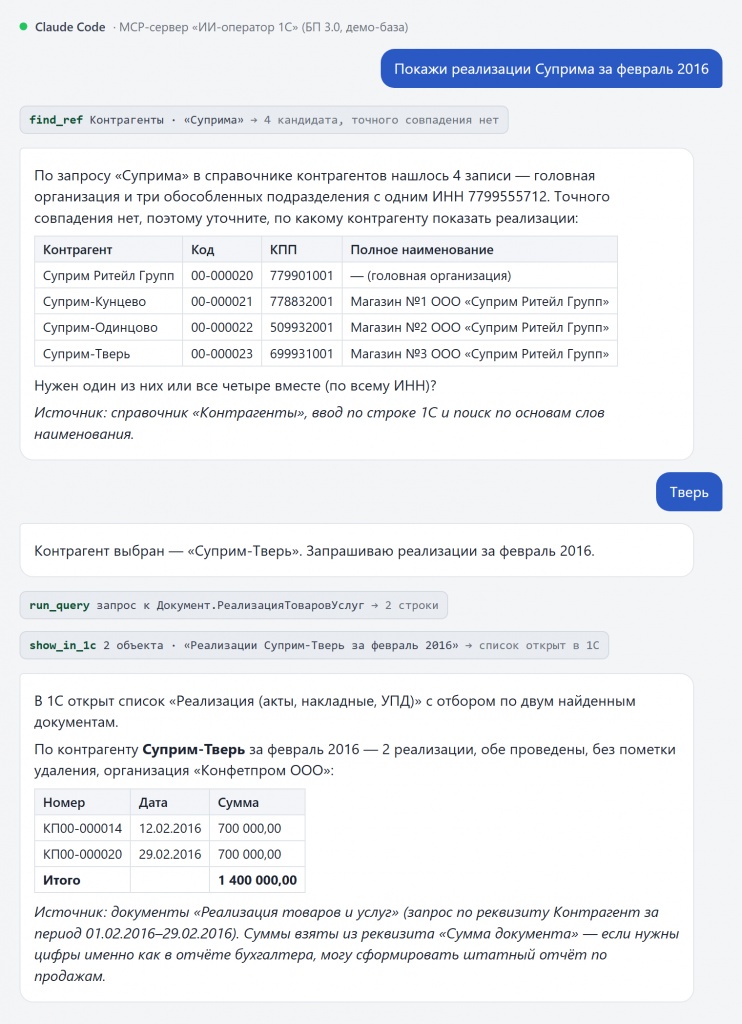This screenshot has height=1024, width=742.
Task: Click the "КПП" column header
Action: [302, 249]
